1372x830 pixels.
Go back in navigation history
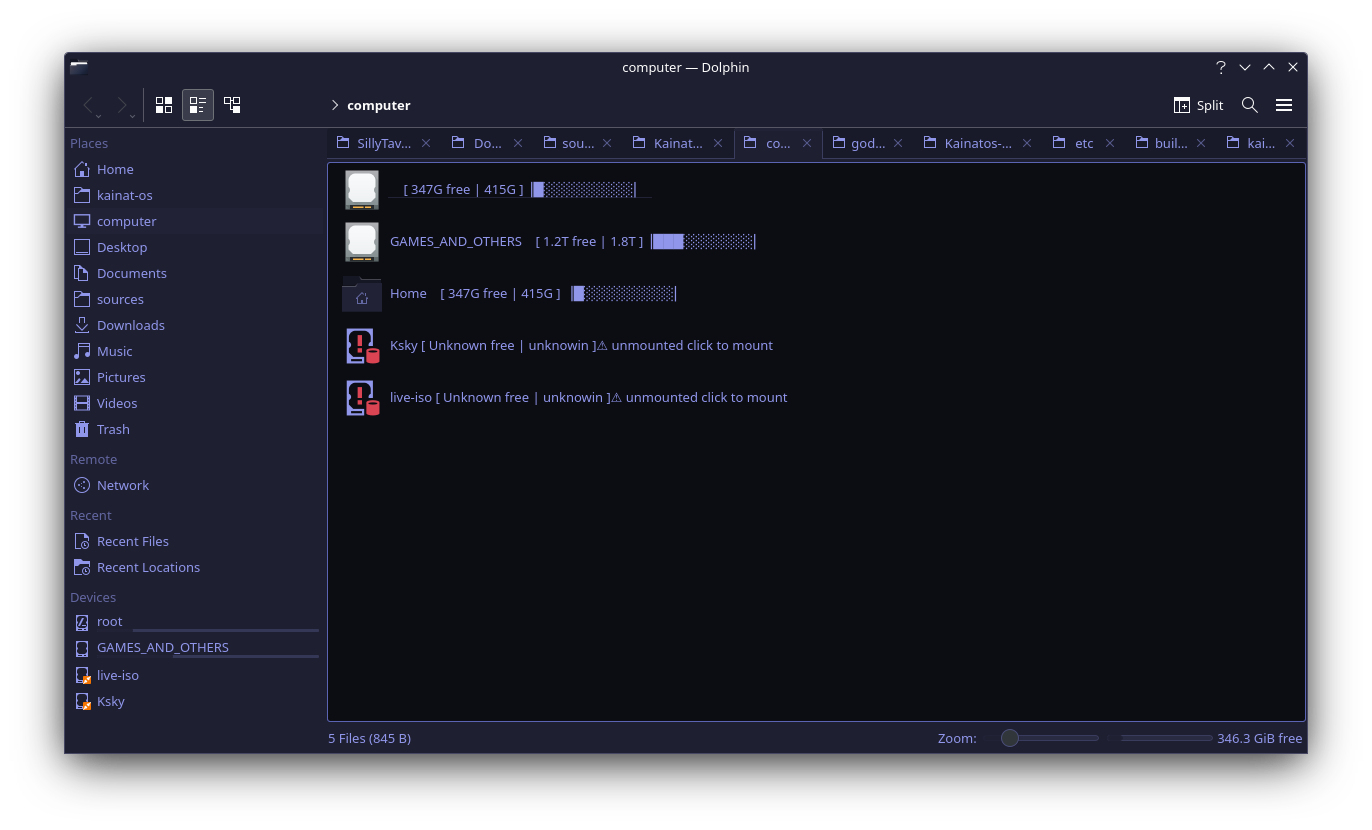pyautogui.click(x=90, y=105)
